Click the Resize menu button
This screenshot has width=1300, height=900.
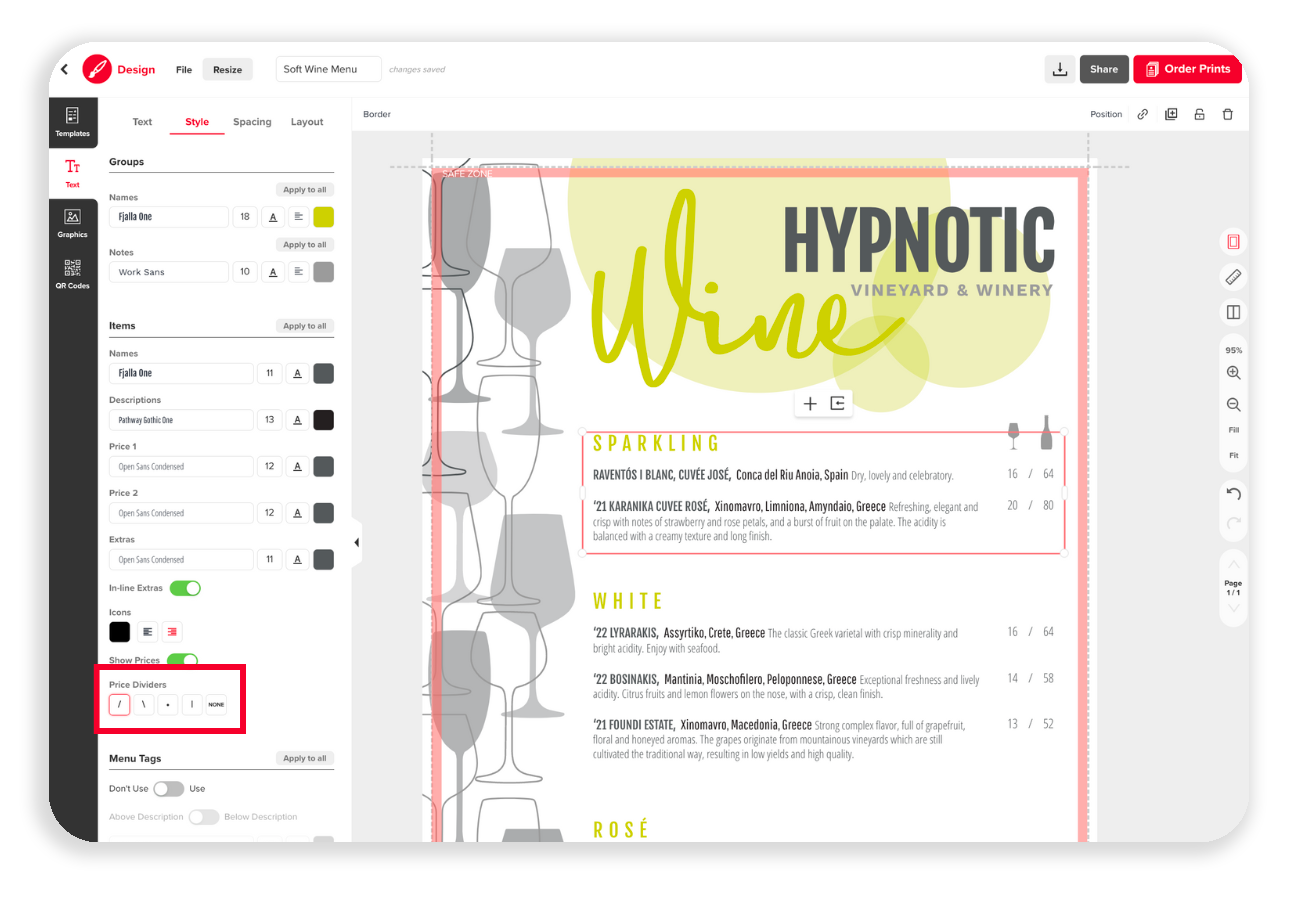click(x=227, y=70)
